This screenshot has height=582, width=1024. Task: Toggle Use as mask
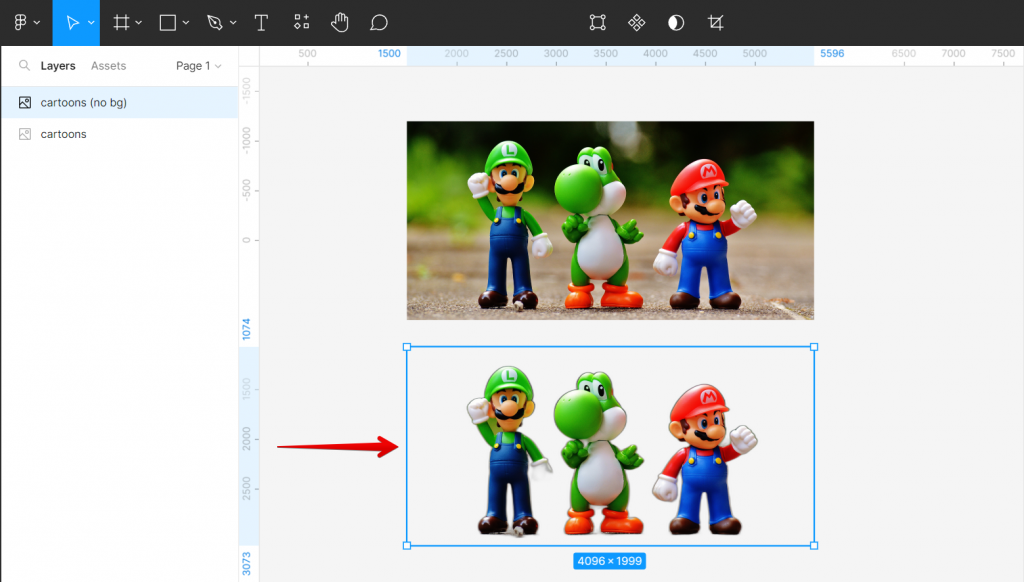coord(676,22)
